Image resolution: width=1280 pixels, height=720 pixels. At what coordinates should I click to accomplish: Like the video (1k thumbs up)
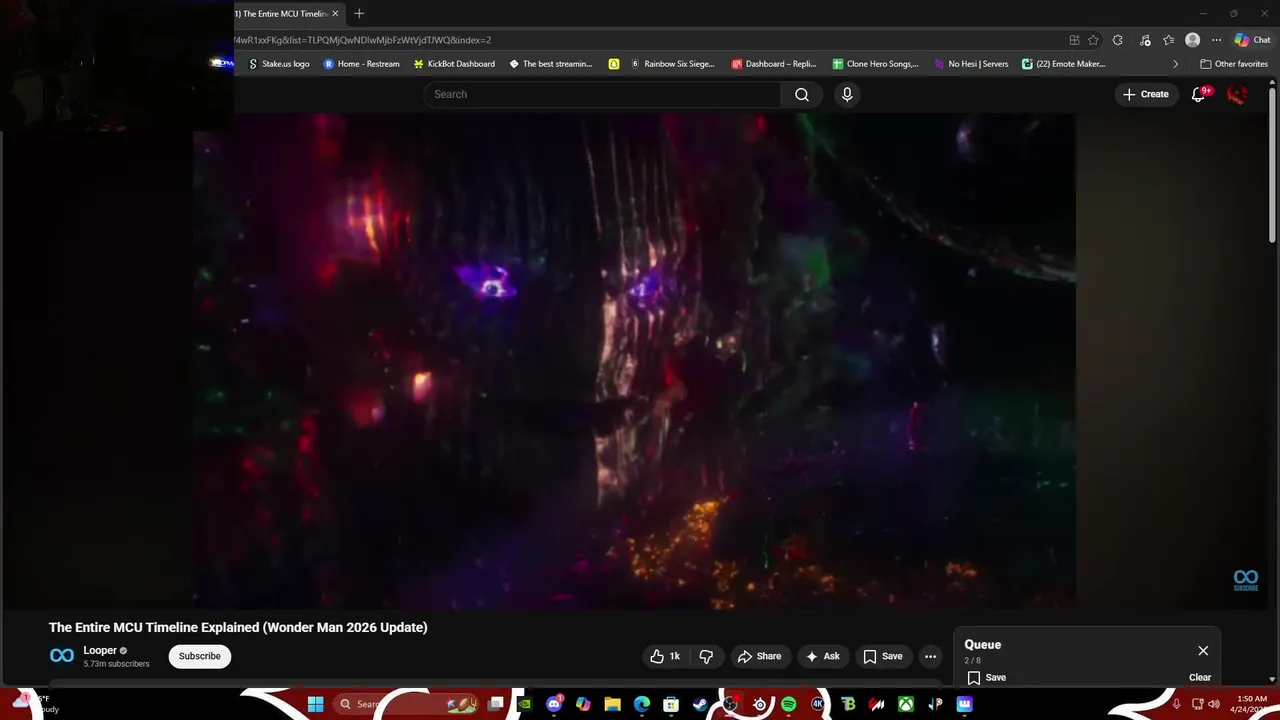coord(665,656)
